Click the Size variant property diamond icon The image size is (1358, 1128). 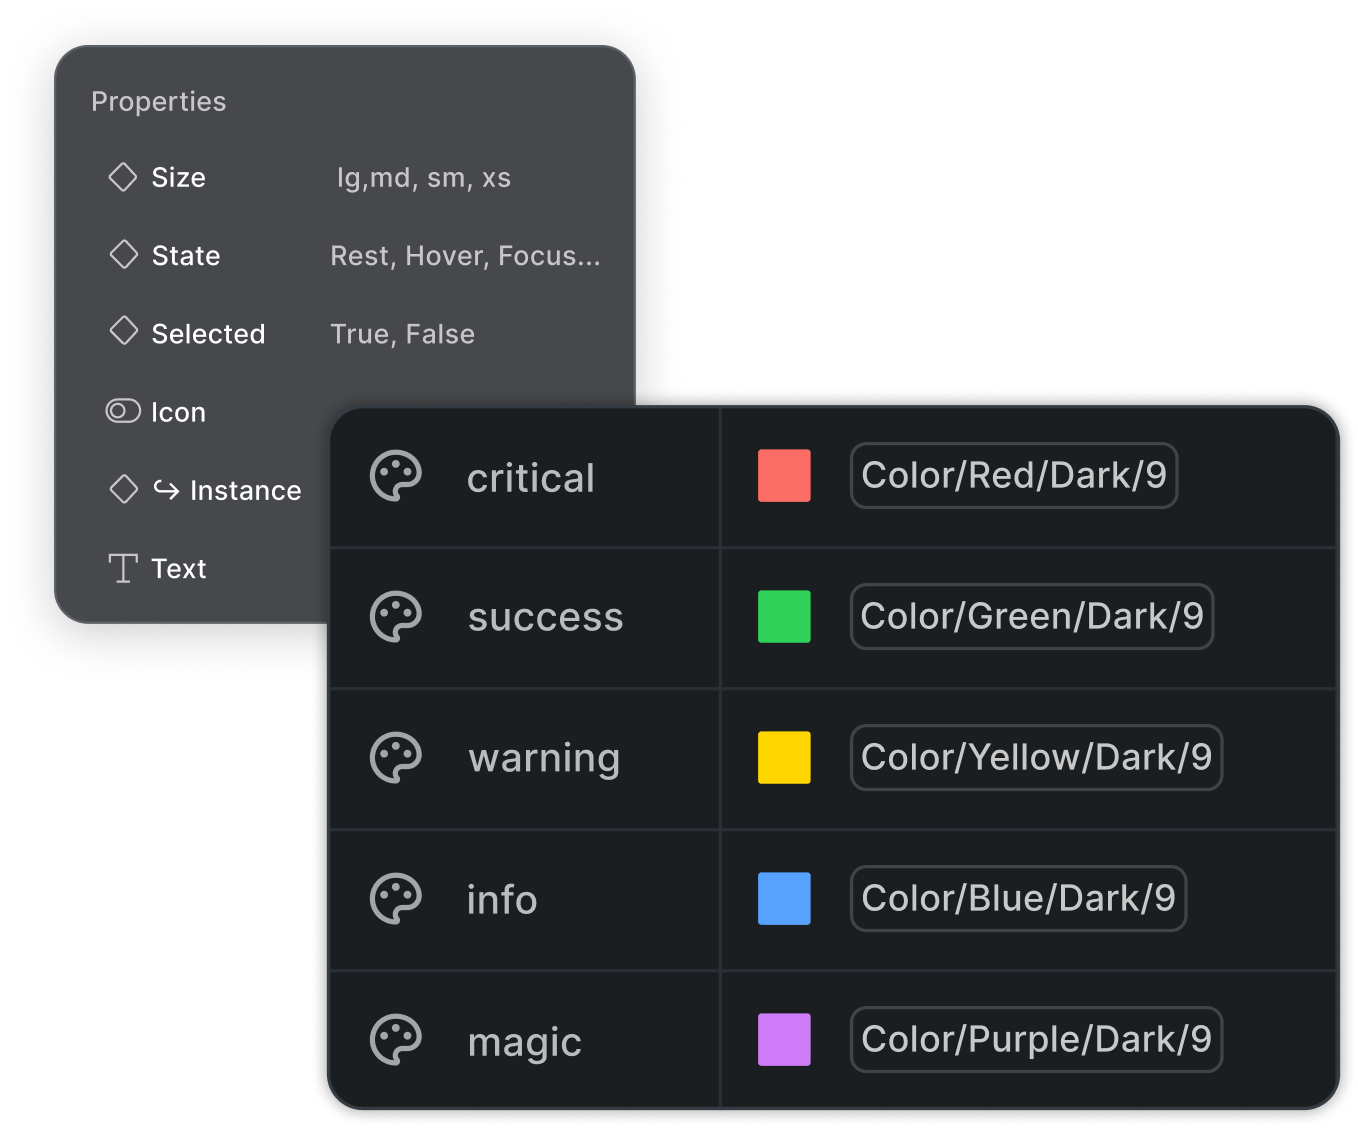pos(123,177)
